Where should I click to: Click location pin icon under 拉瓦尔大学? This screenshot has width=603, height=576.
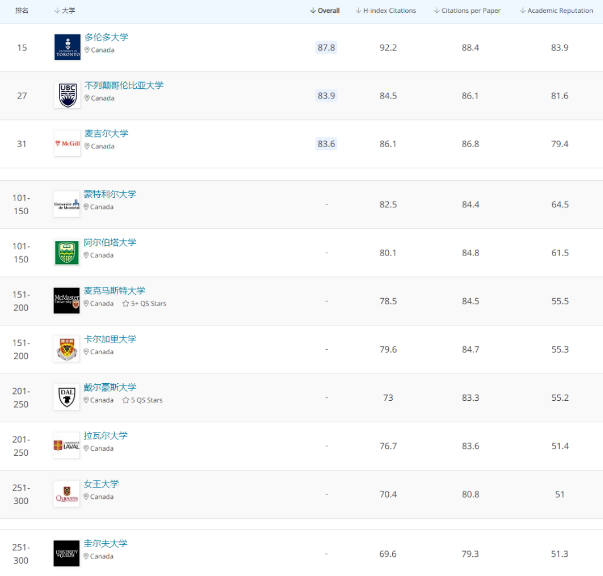[86, 448]
